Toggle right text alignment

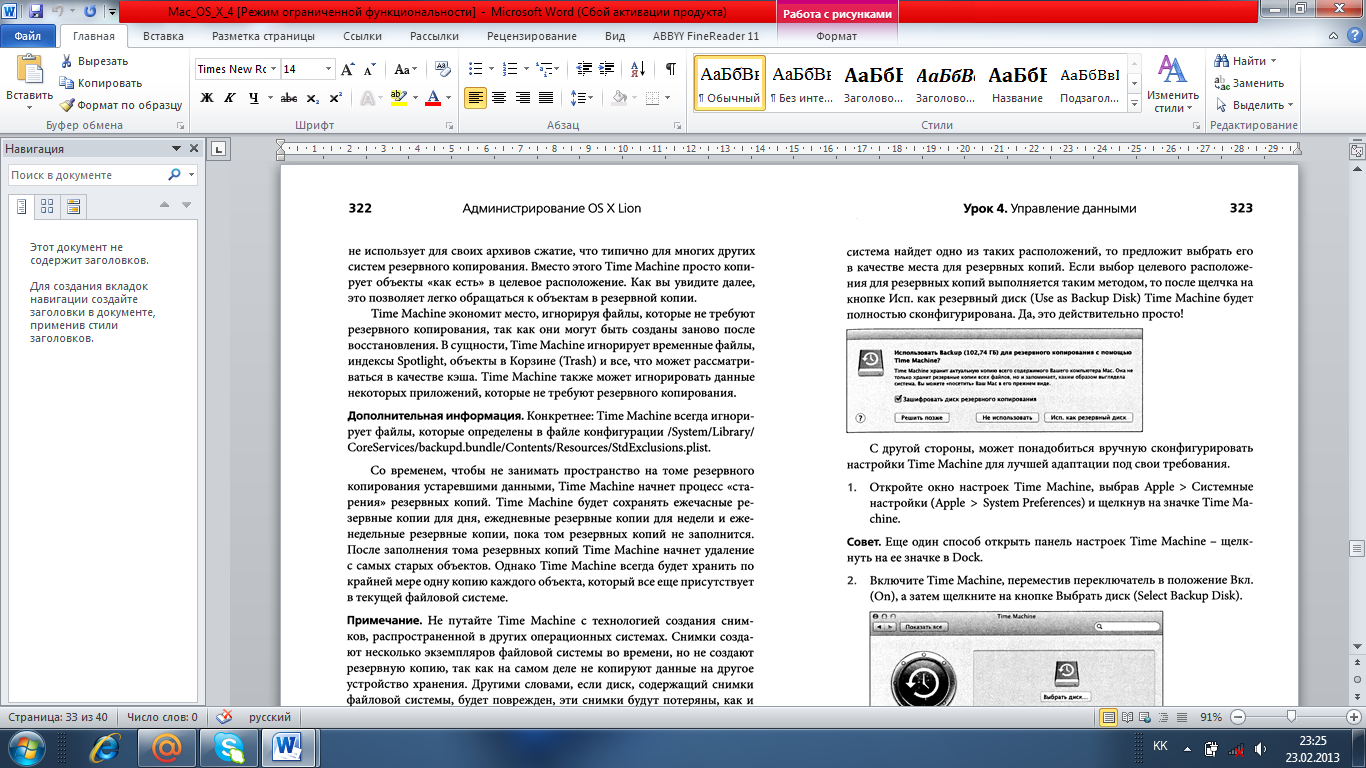tap(522, 98)
